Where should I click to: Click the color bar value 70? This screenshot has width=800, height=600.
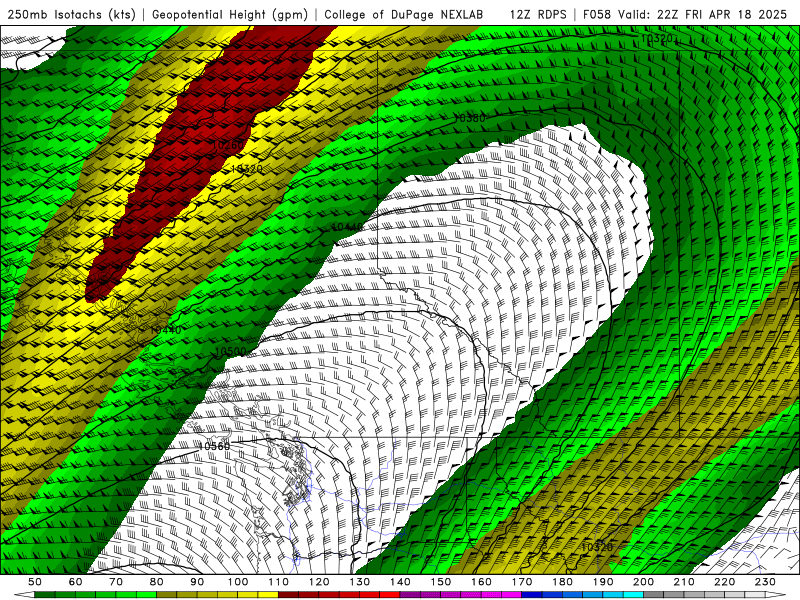(116, 582)
